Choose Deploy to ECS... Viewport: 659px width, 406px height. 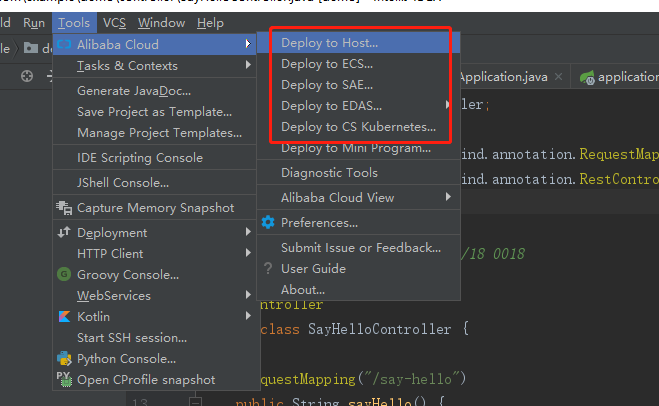tap(359, 64)
